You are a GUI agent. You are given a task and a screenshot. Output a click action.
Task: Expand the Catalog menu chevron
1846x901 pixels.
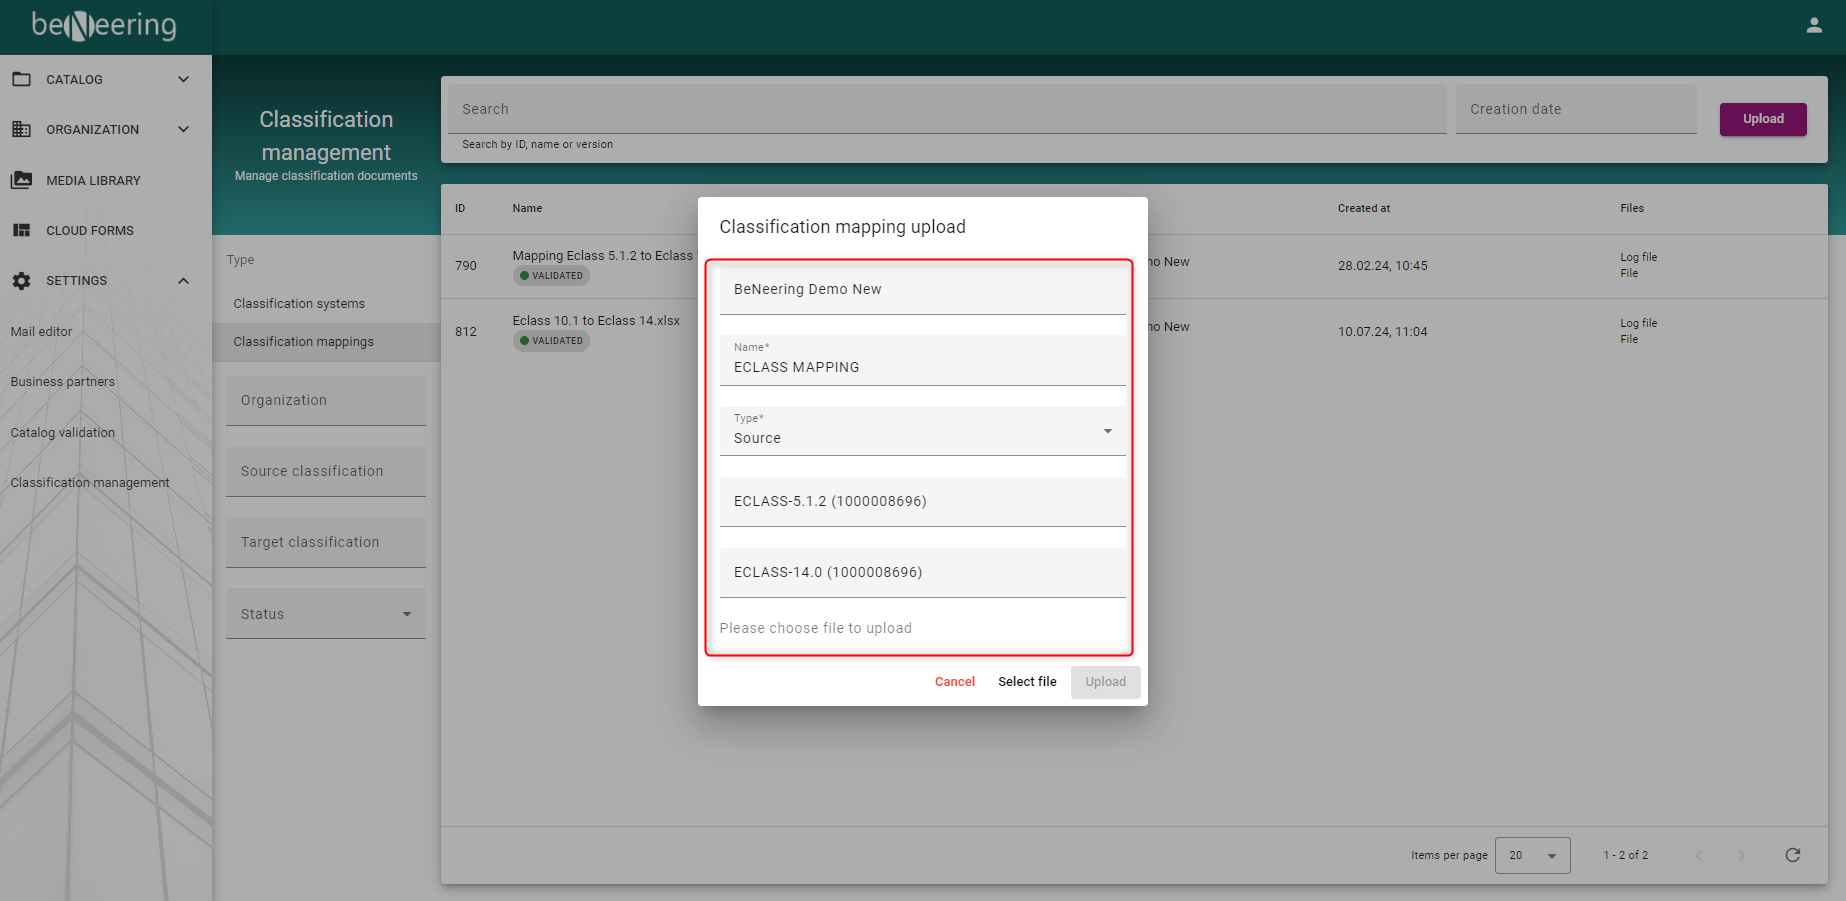click(183, 79)
